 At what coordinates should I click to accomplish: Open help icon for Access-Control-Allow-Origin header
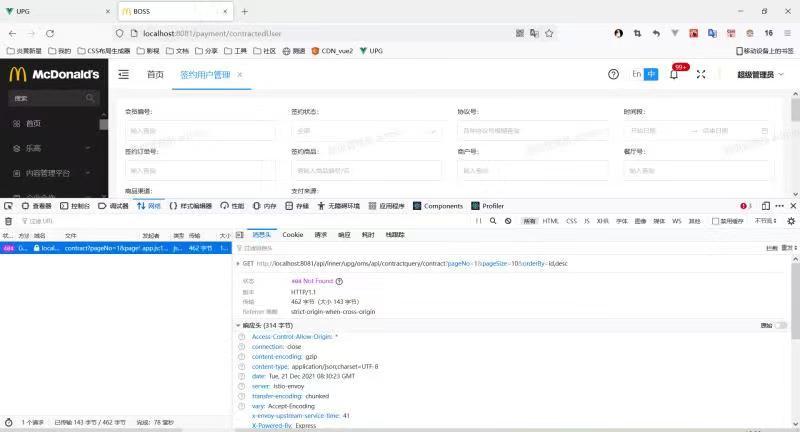[241, 337]
